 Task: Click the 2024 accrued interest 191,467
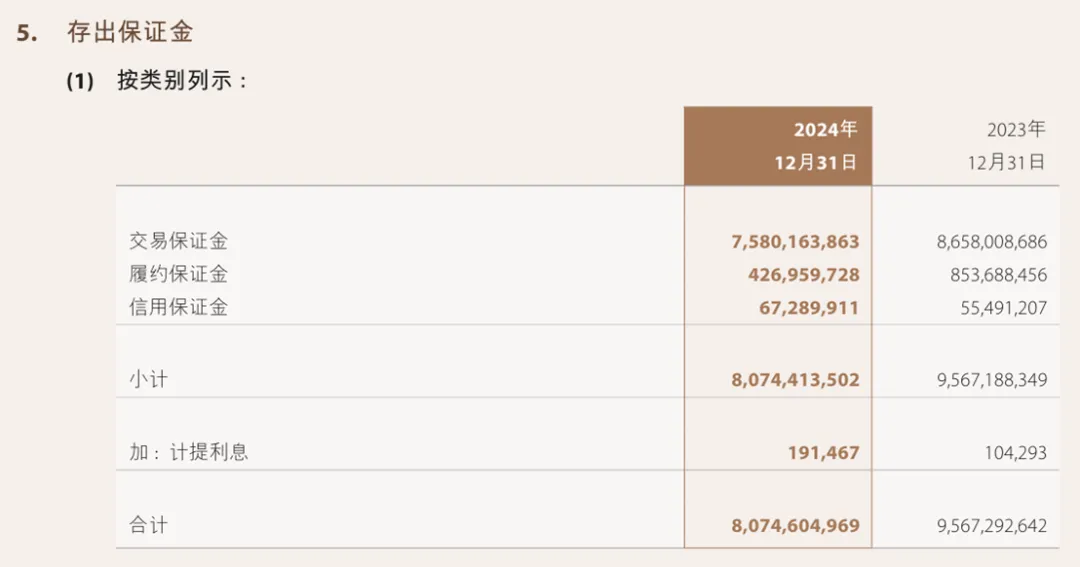click(x=823, y=453)
